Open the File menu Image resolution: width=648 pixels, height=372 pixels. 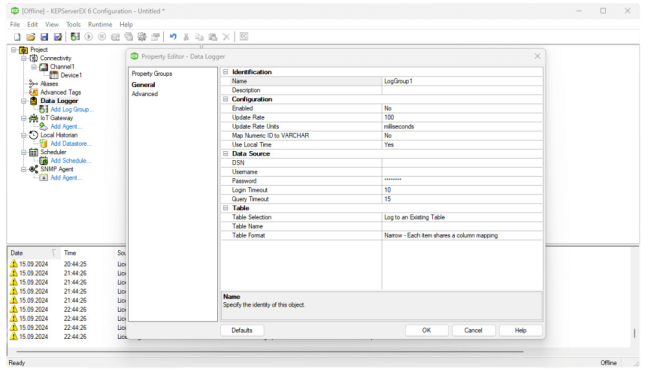pyautogui.click(x=15, y=24)
